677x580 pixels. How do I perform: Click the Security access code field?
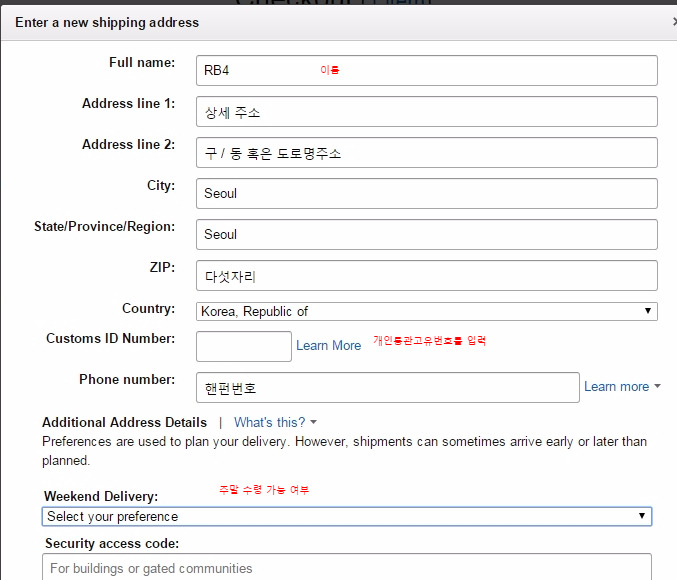(347, 567)
